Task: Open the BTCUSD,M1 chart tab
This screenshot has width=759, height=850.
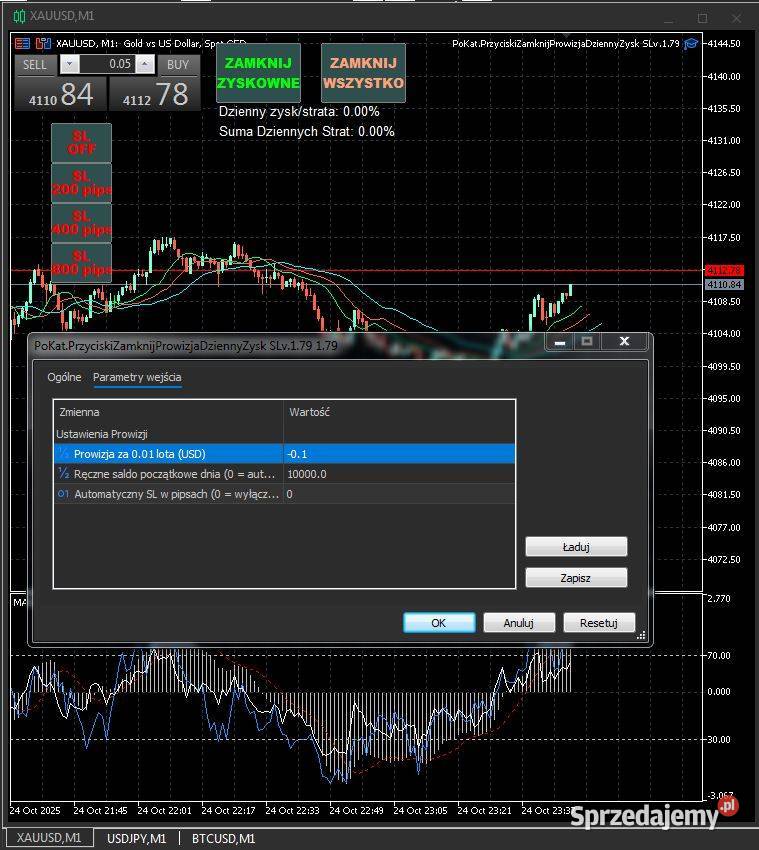Action: (223, 839)
